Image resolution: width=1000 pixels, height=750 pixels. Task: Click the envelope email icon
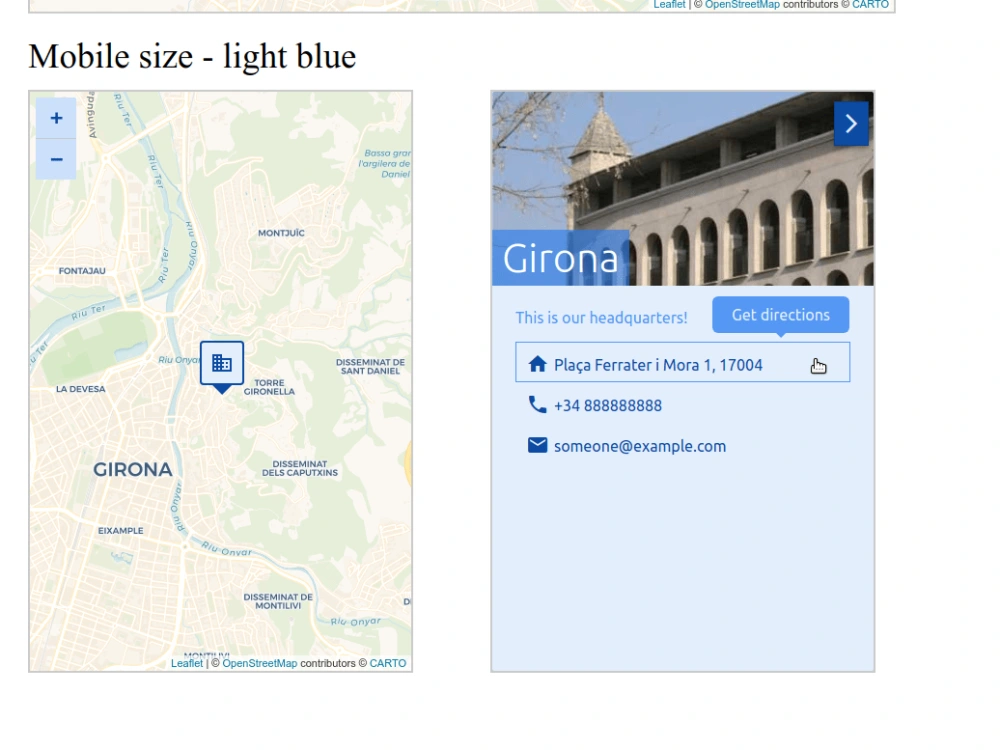(x=538, y=445)
